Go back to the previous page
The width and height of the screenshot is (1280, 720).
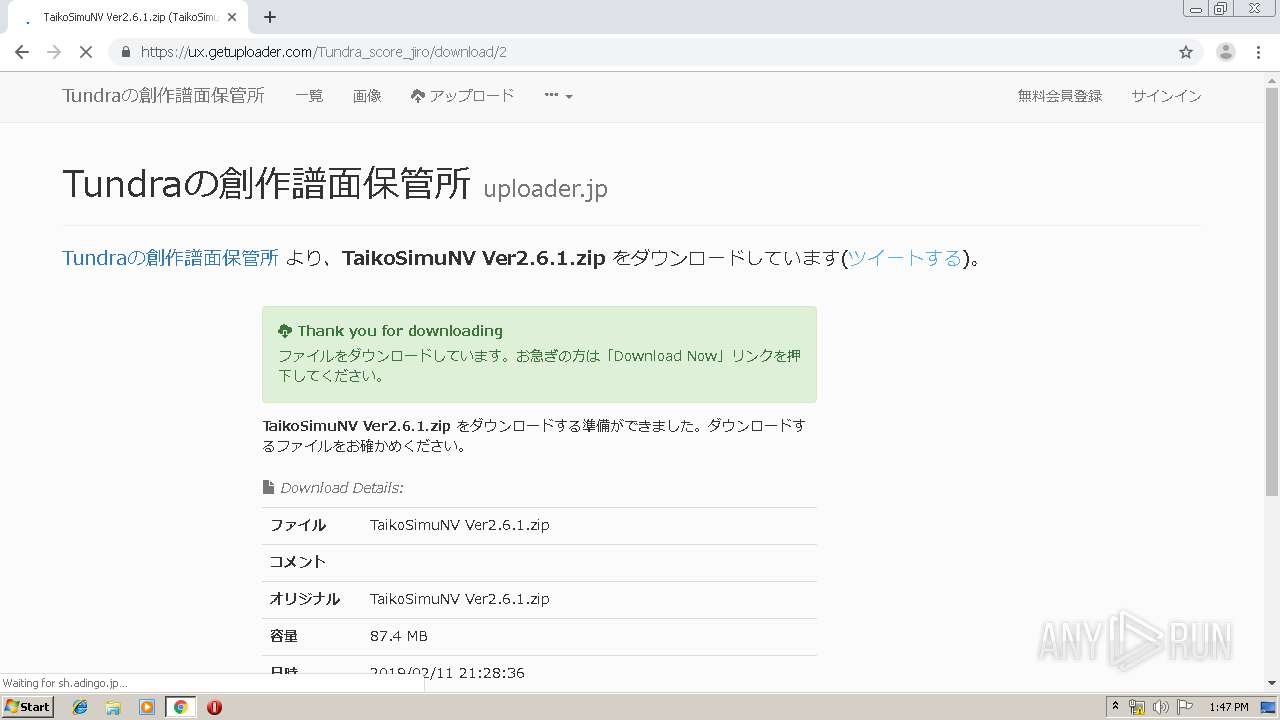22,52
